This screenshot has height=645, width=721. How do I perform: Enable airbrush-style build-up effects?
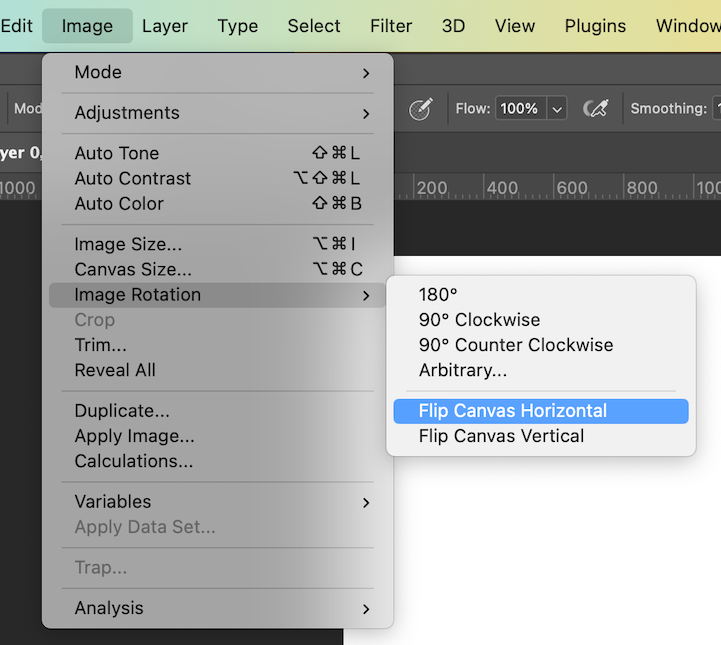coord(597,109)
